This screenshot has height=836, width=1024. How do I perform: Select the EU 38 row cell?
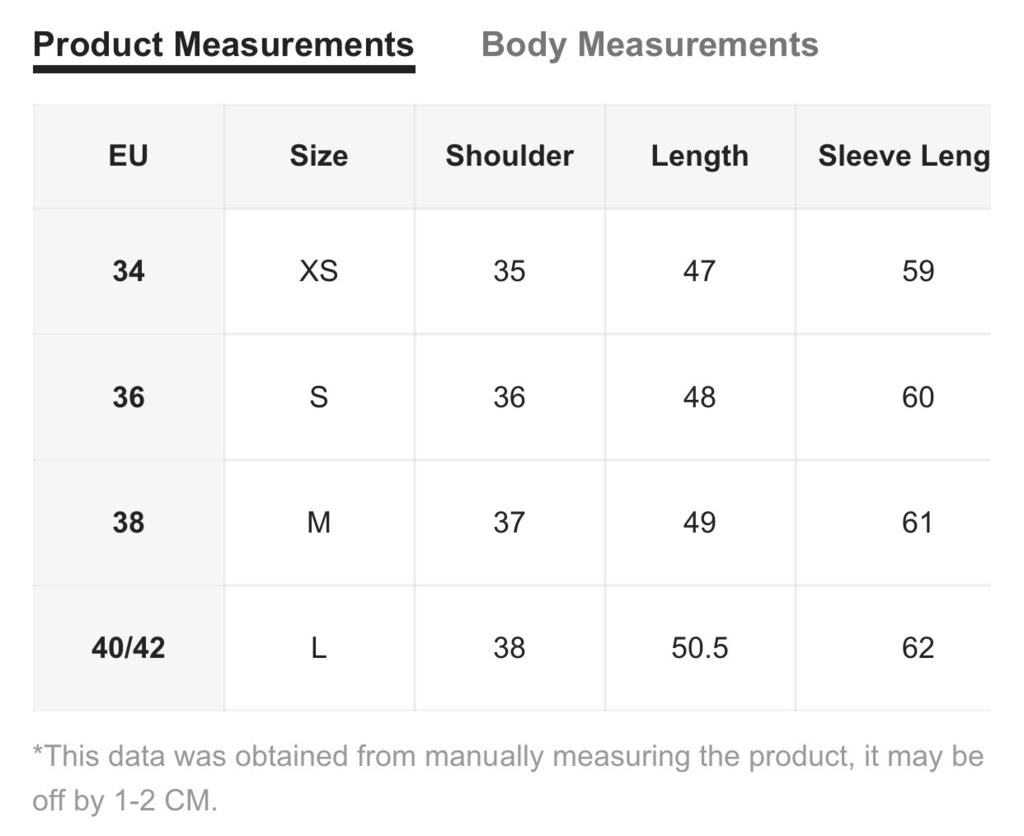coord(129,522)
